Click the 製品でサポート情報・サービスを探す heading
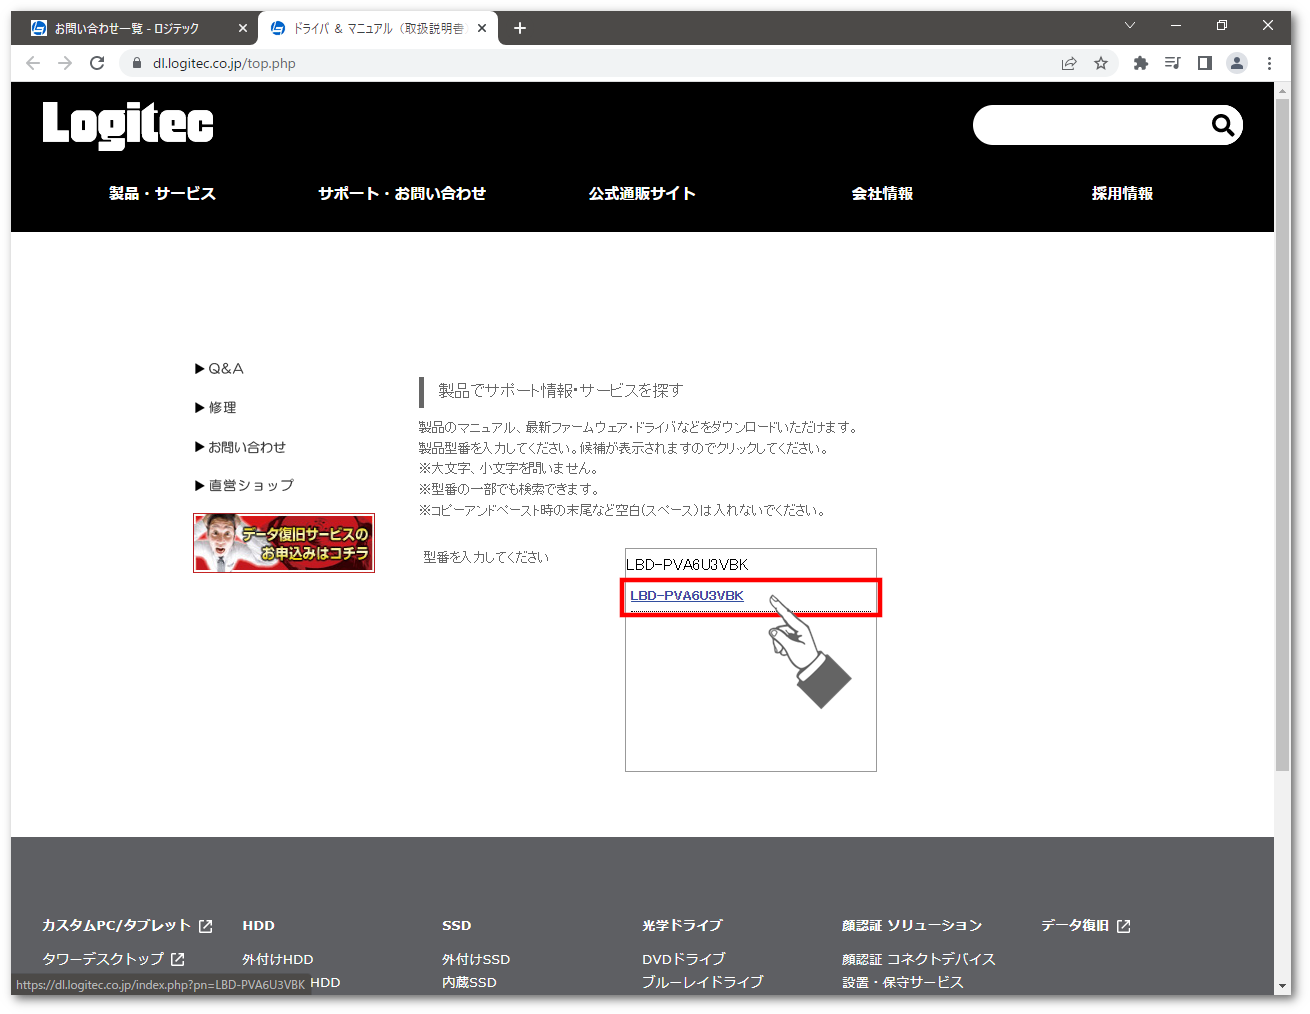Image resolution: width=1310 pixels, height=1014 pixels. (560, 391)
